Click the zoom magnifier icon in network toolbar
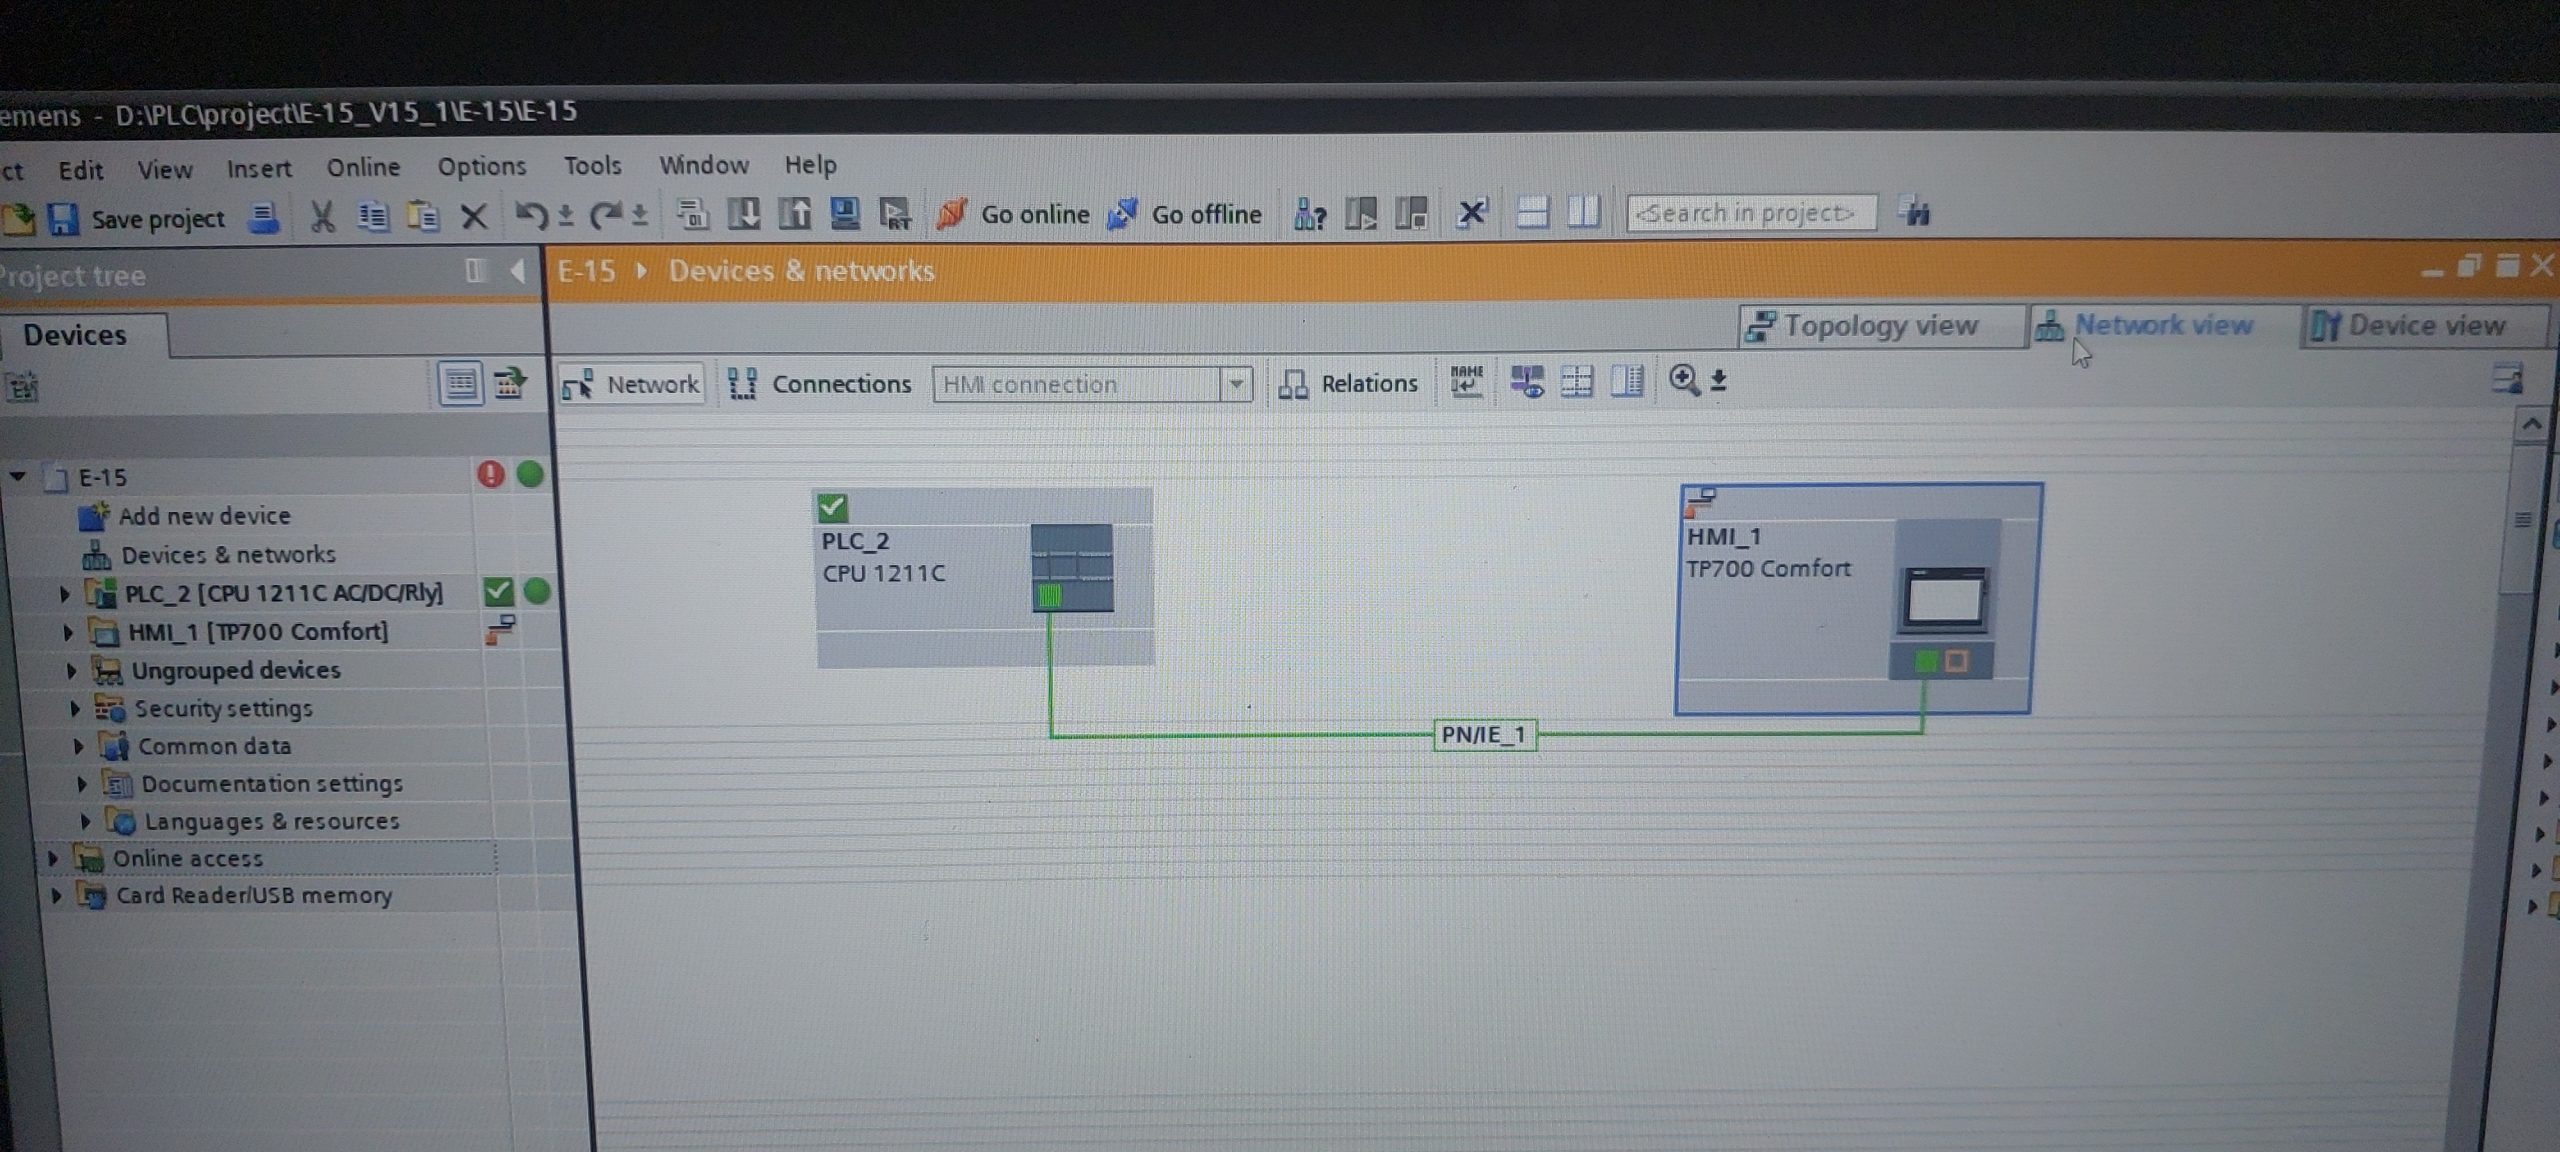The height and width of the screenshot is (1152, 2560). (1684, 381)
